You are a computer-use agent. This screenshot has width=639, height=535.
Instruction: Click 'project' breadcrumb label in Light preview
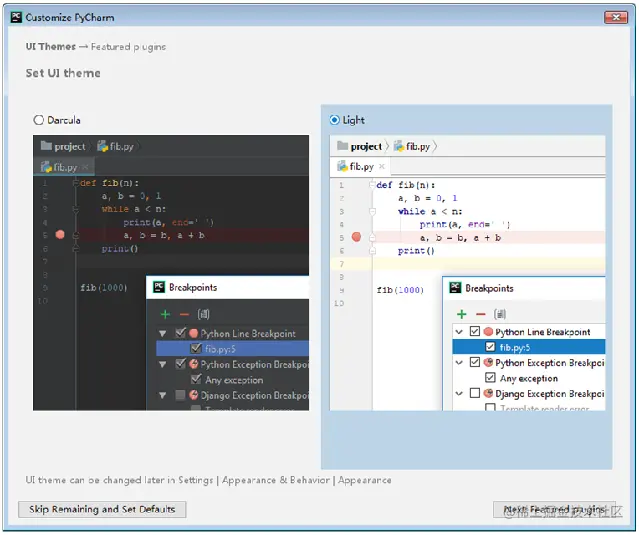tap(366, 146)
